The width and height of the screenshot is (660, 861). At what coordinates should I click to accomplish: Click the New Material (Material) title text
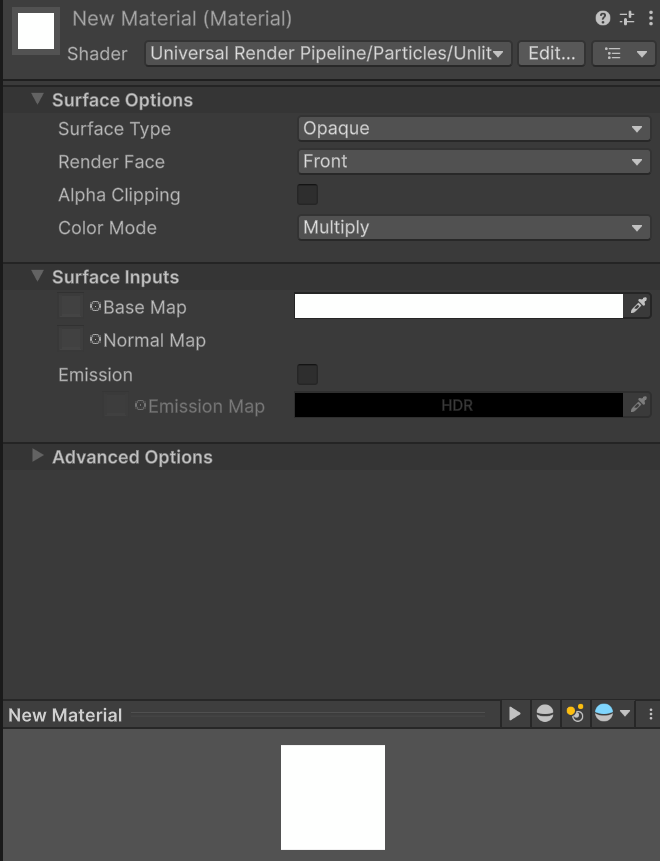pos(182,19)
